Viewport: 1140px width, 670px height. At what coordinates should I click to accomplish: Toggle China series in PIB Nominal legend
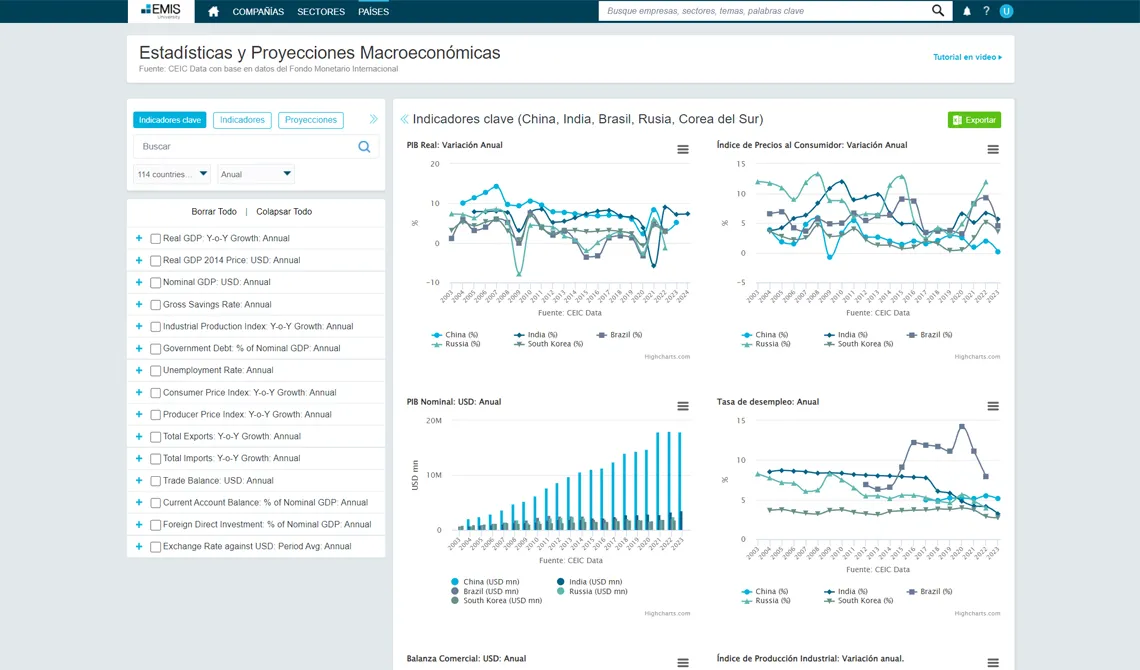tap(485, 581)
